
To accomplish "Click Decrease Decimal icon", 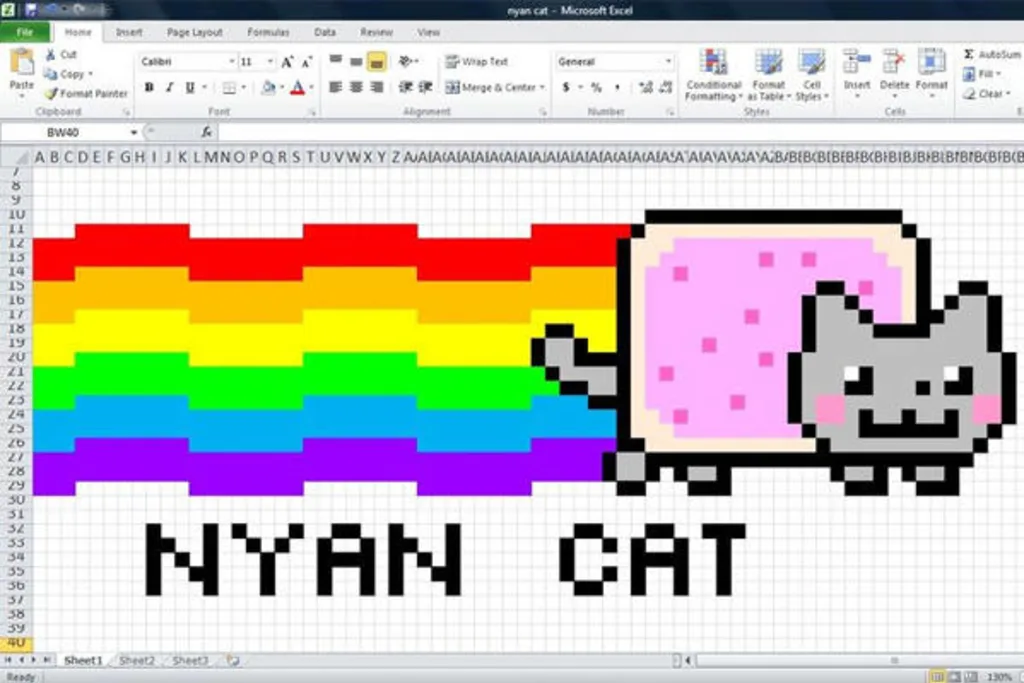I will point(666,87).
